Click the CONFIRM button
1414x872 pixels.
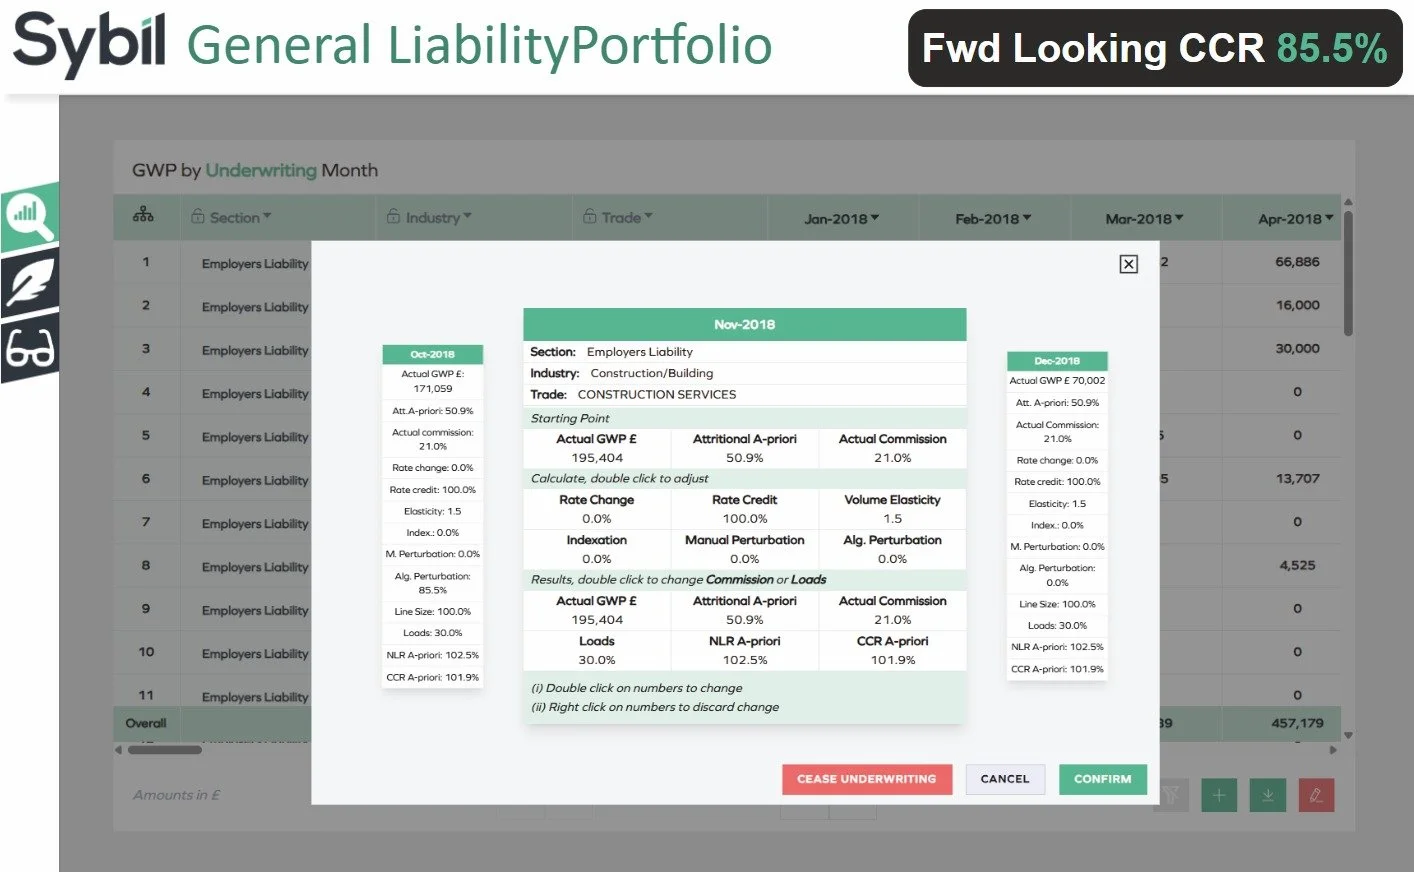pos(1103,779)
